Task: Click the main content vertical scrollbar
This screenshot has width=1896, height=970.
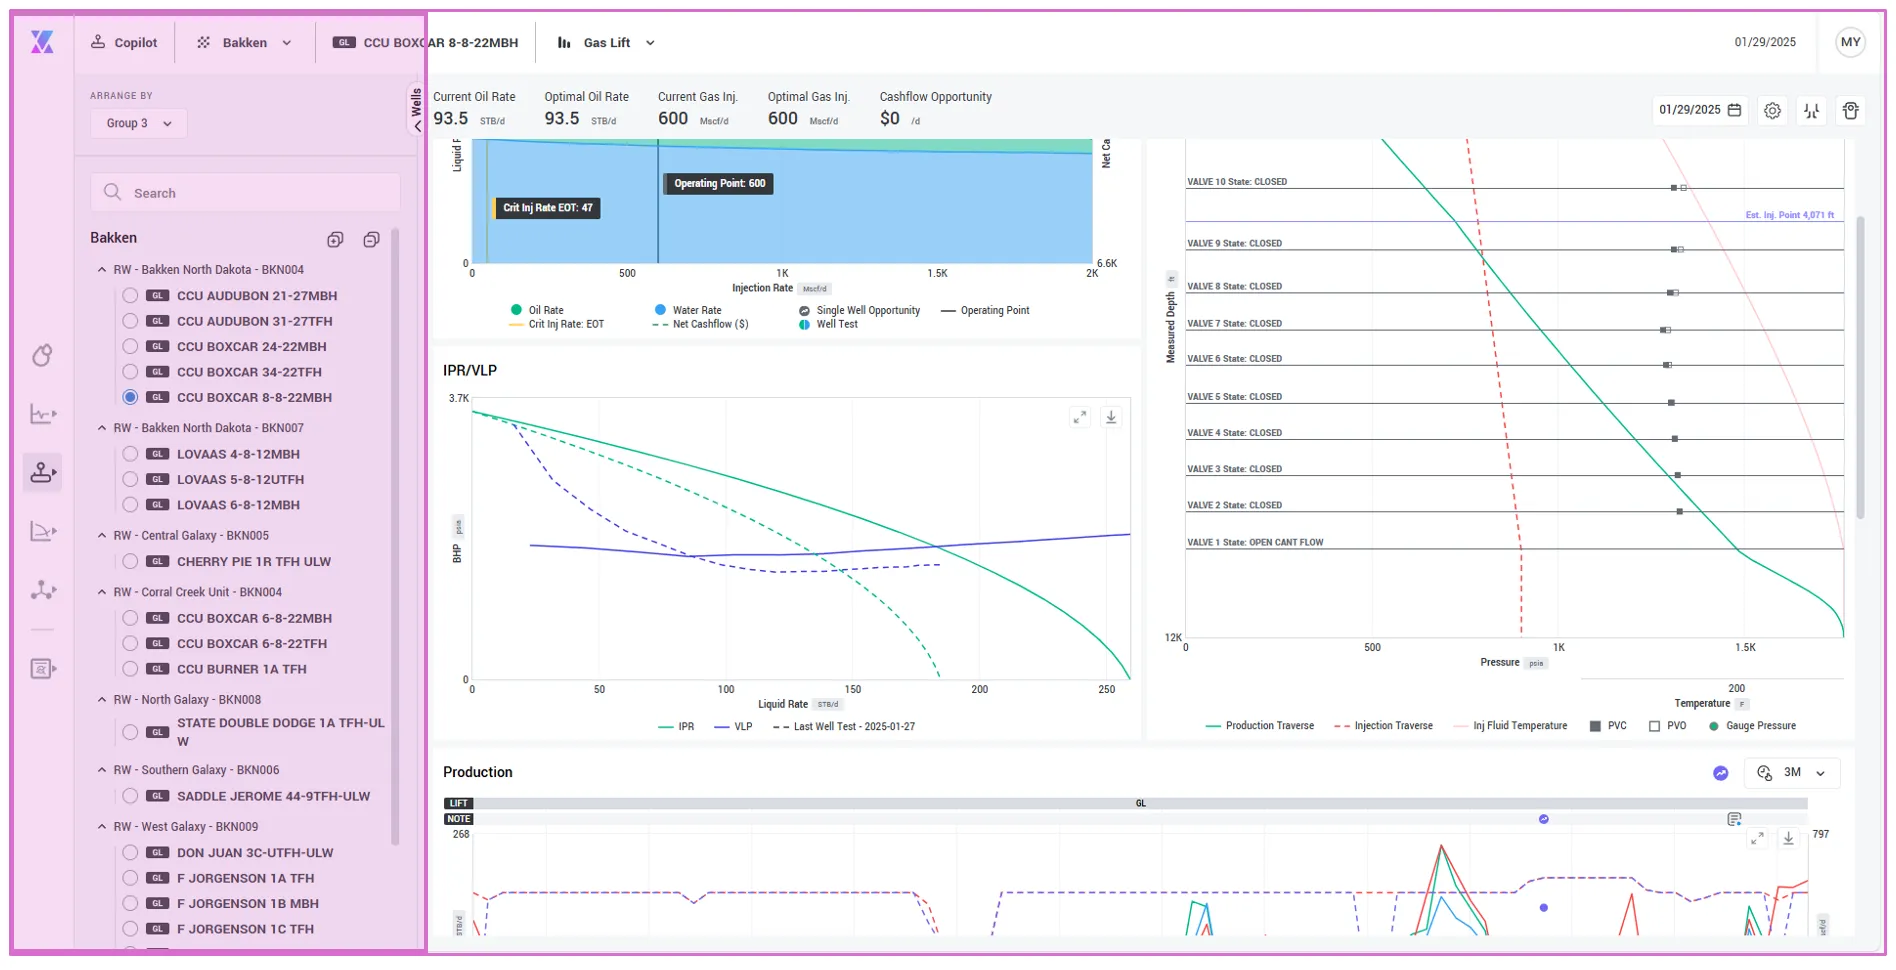Action: (x=1860, y=367)
